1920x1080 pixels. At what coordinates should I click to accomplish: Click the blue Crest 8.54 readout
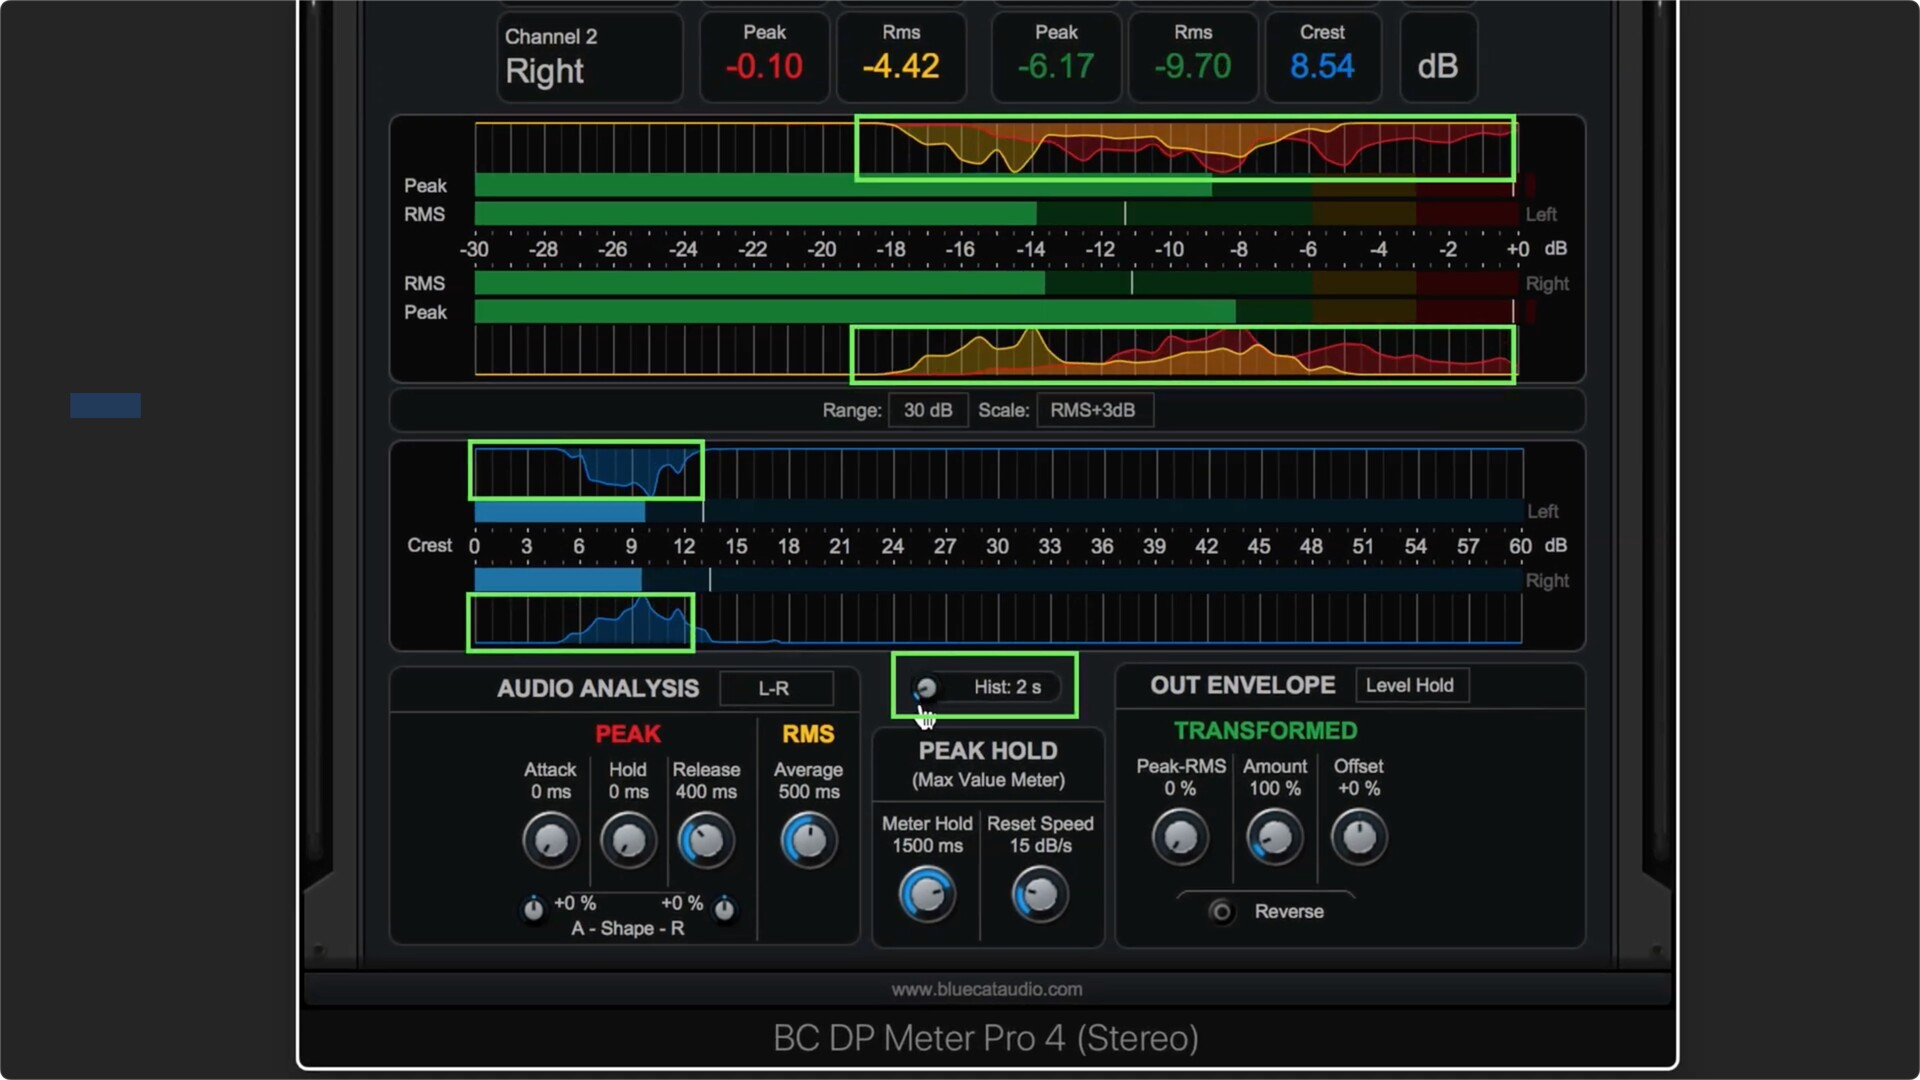coord(1322,57)
